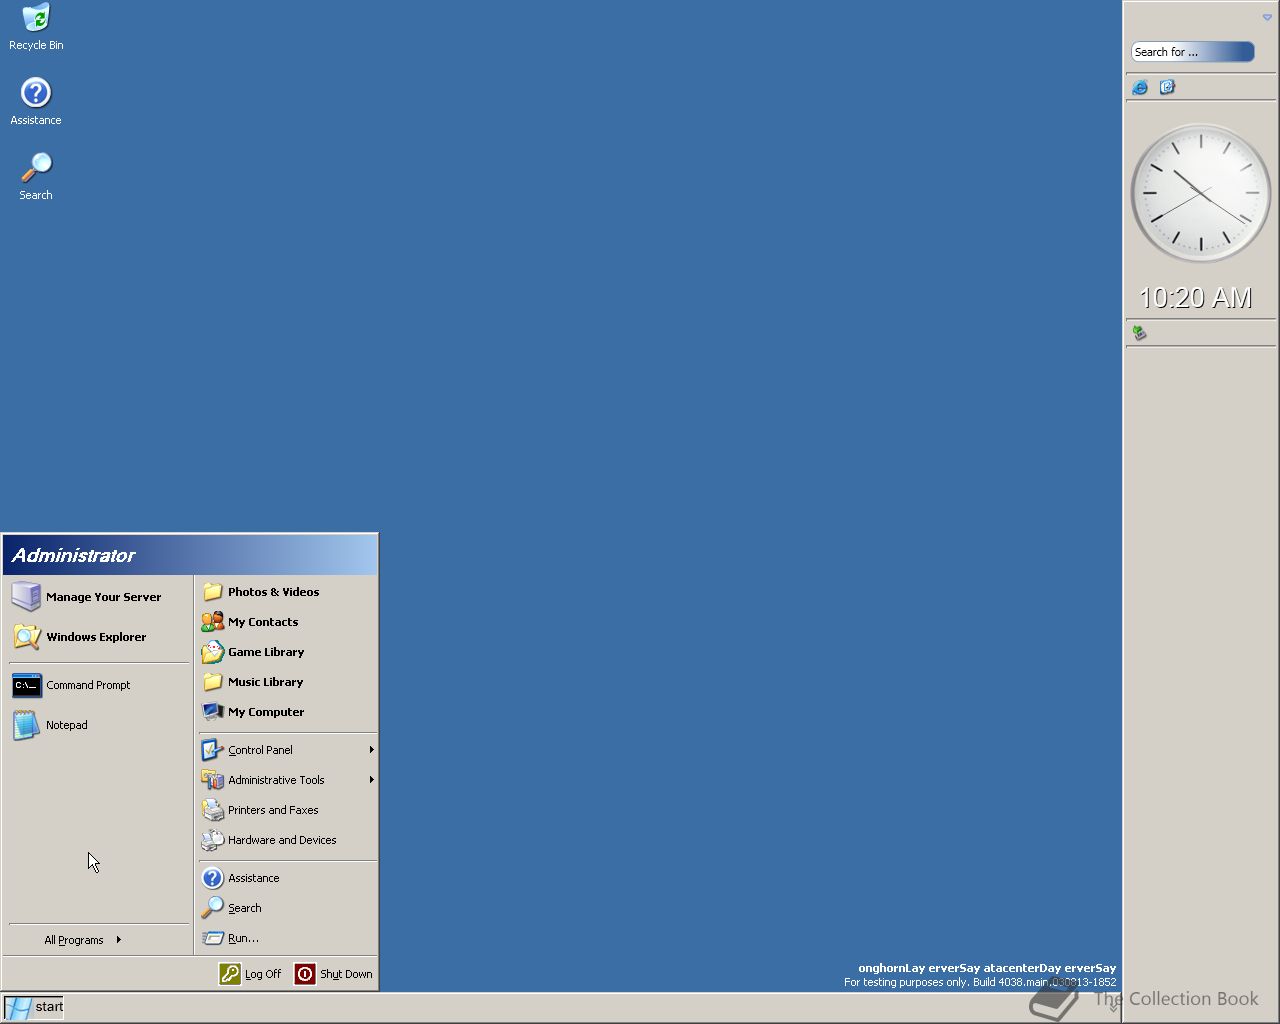Launch Command Prompt from Start menu
Image resolution: width=1280 pixels, height=1024 pixels.
point(96,685)
